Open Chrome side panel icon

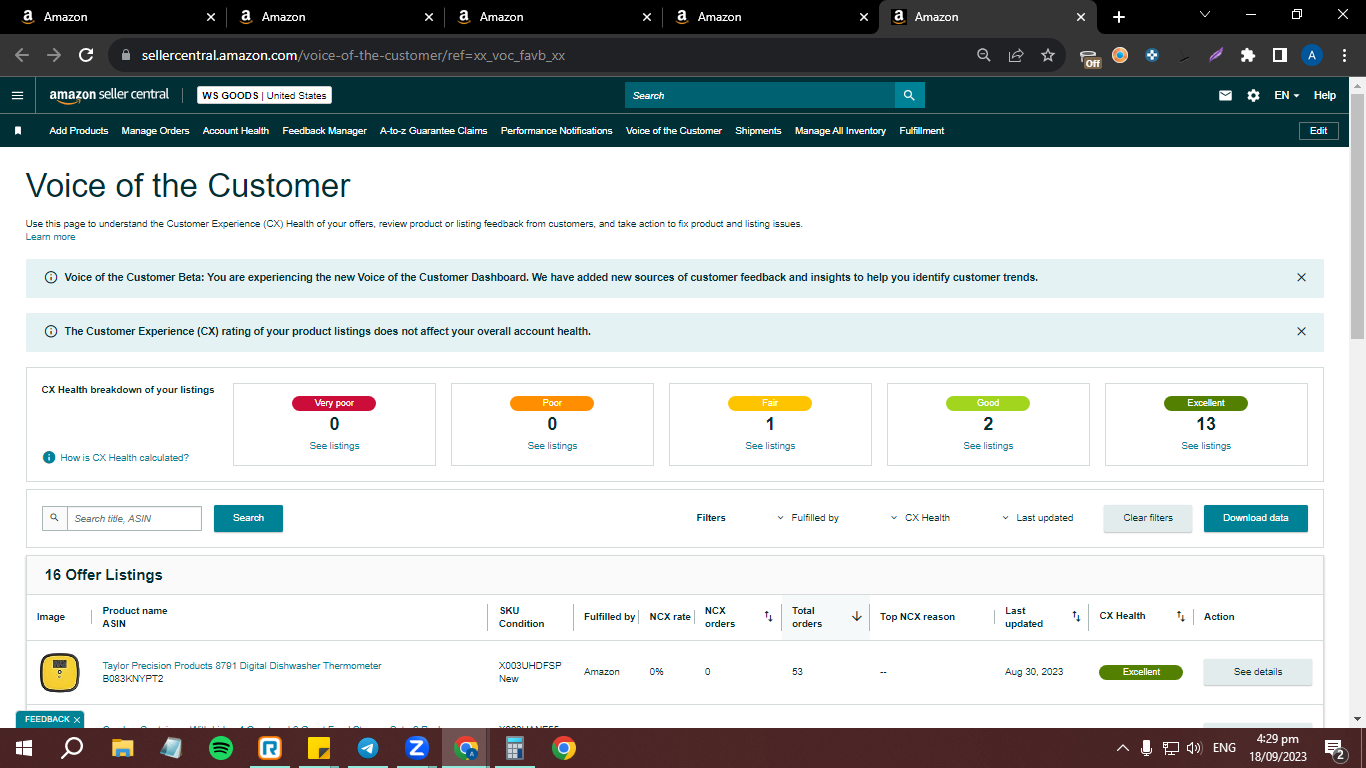pyautogui.click(x=1280, y=55)
